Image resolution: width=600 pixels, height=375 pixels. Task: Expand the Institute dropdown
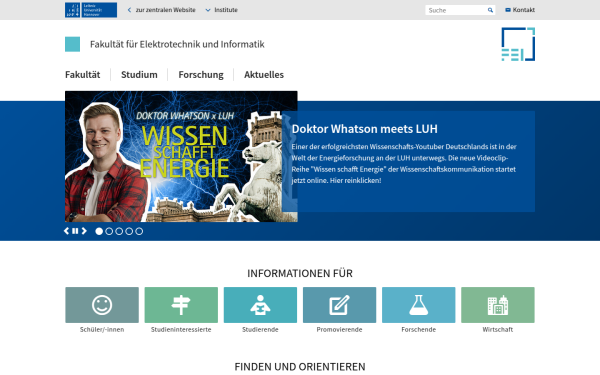coord(222,10)
